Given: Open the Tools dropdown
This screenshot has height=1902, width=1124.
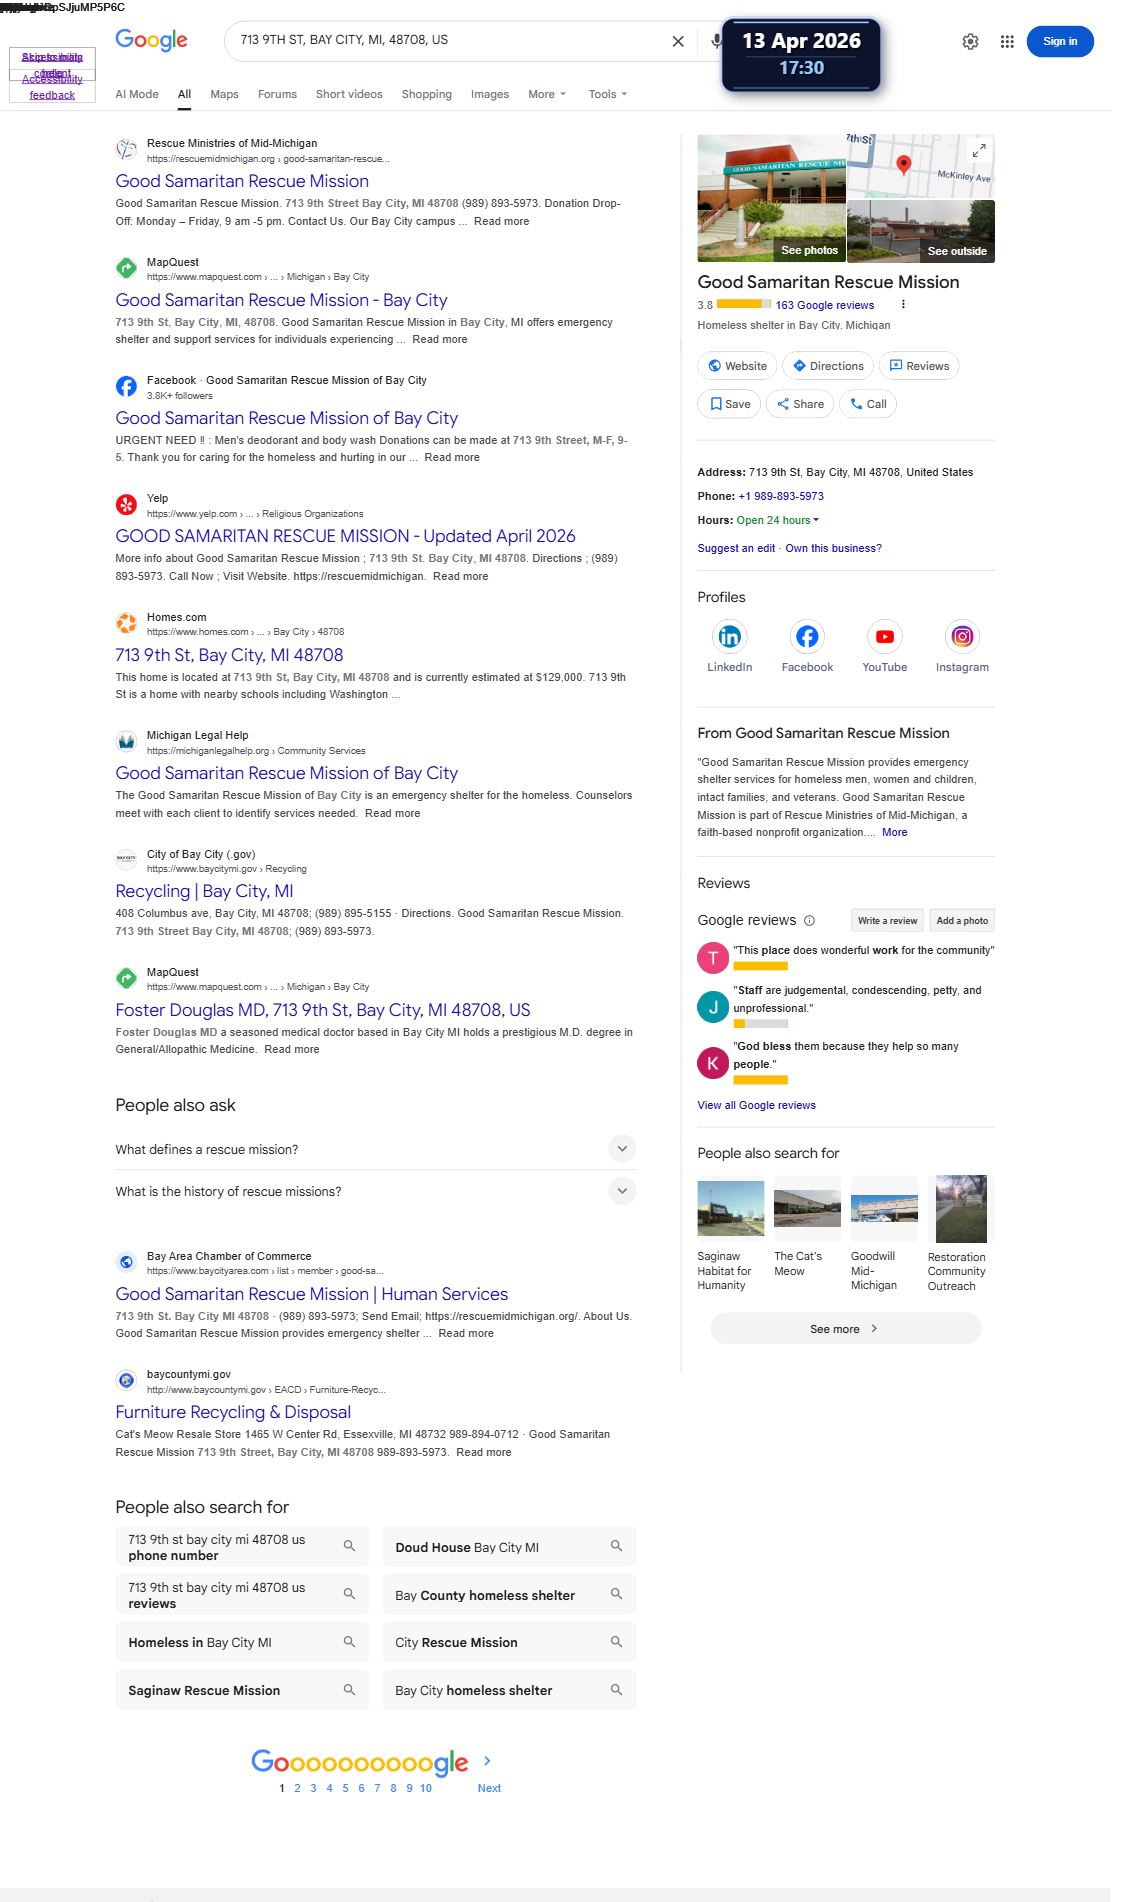Looking at the screenshot, I should pos(608,94).
